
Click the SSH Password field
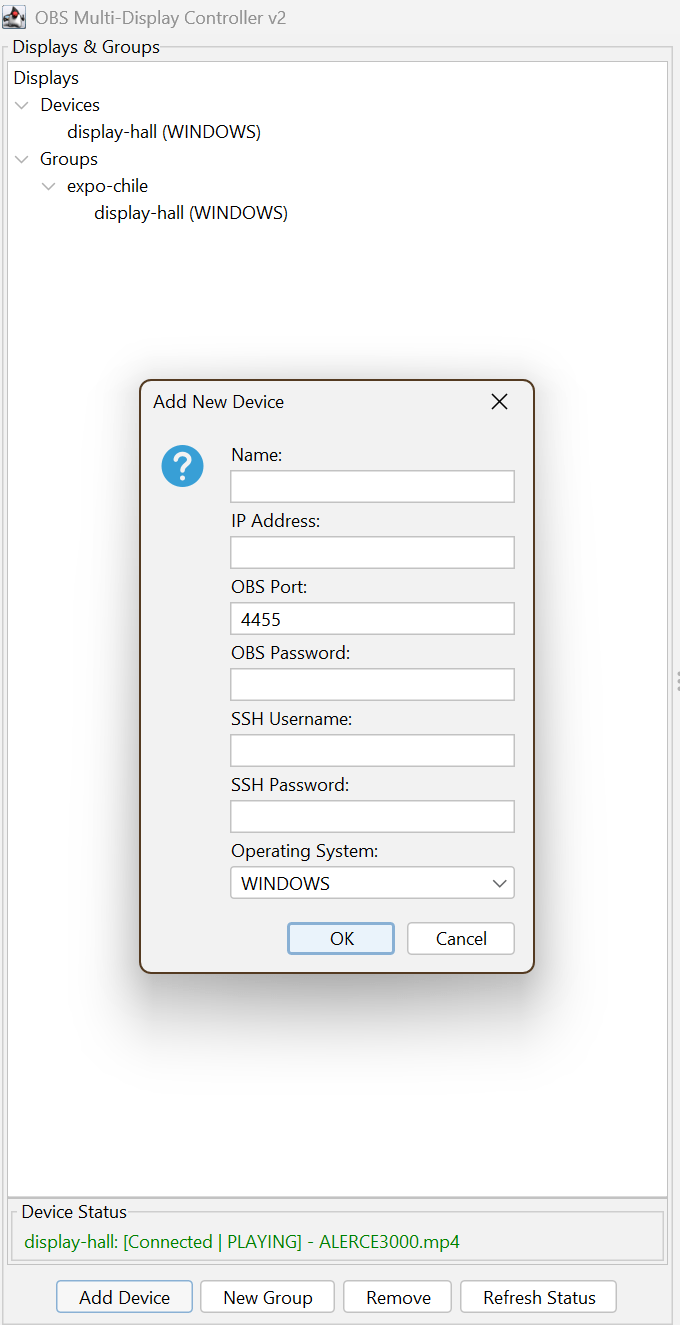(x=372, y=817)
